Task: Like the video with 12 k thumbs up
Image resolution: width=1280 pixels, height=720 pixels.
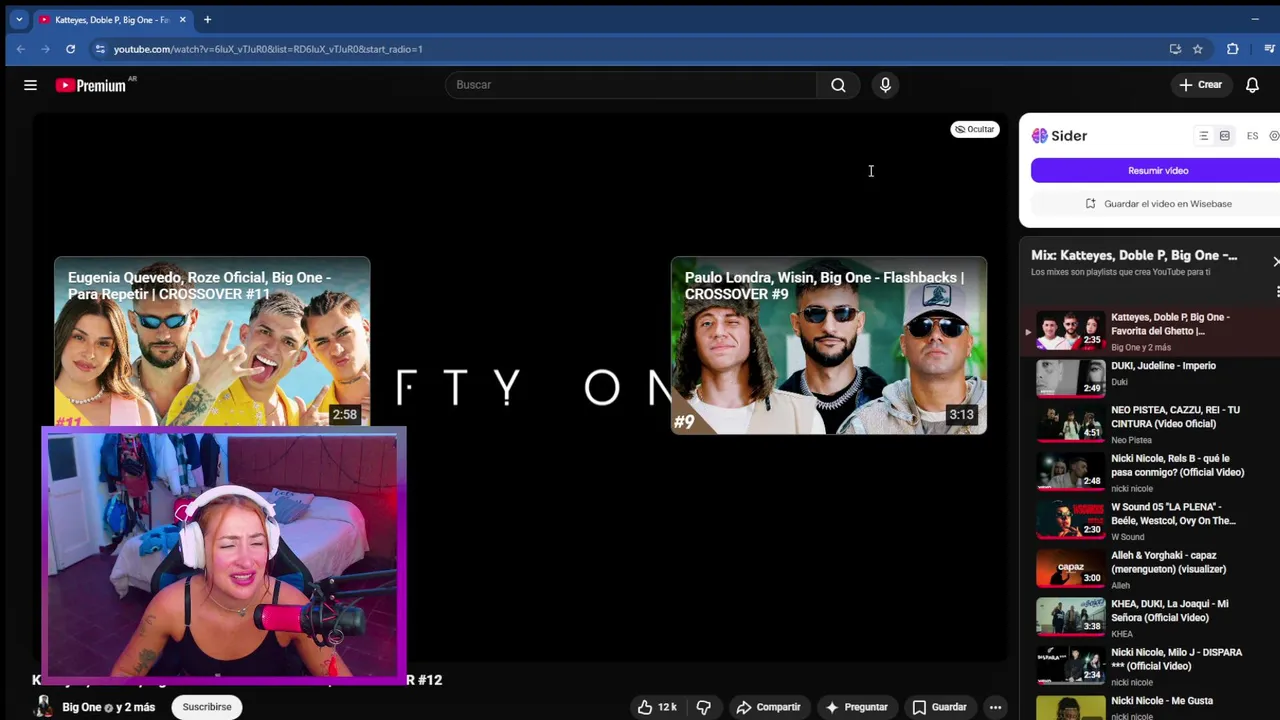Action: coord(657,707)
